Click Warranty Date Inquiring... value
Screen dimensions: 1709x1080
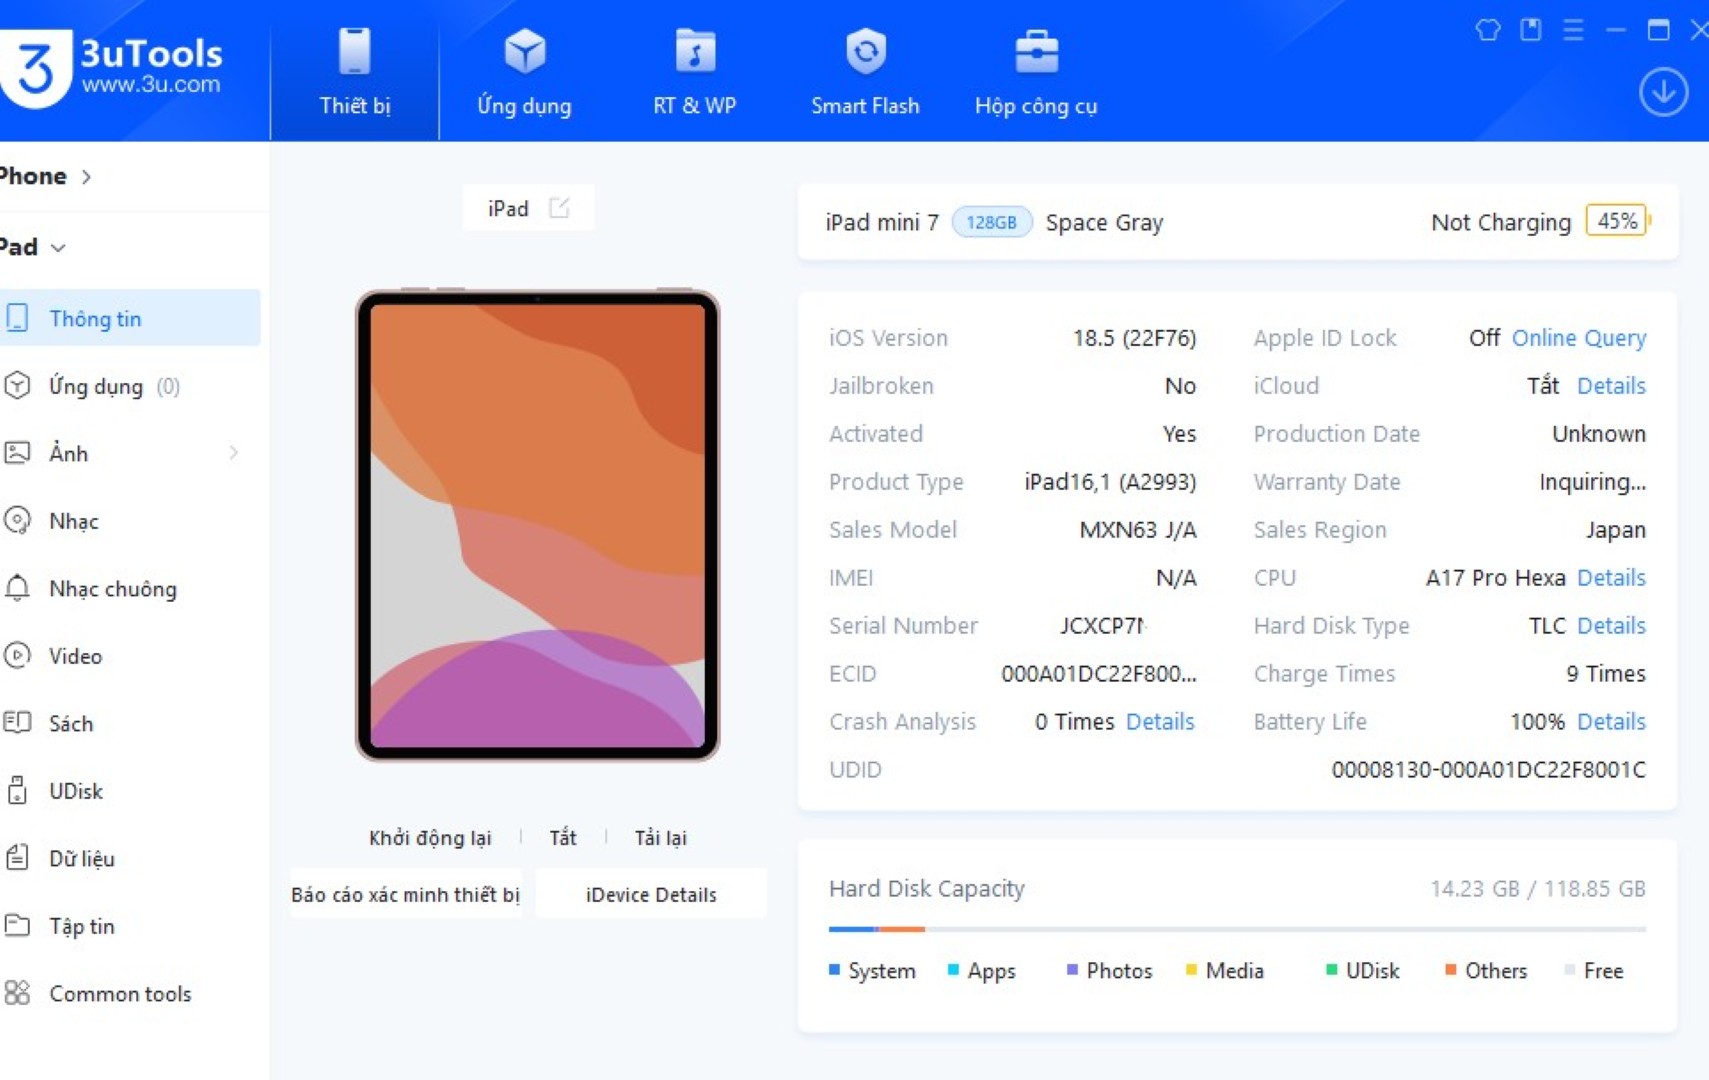click(1592, 482)
